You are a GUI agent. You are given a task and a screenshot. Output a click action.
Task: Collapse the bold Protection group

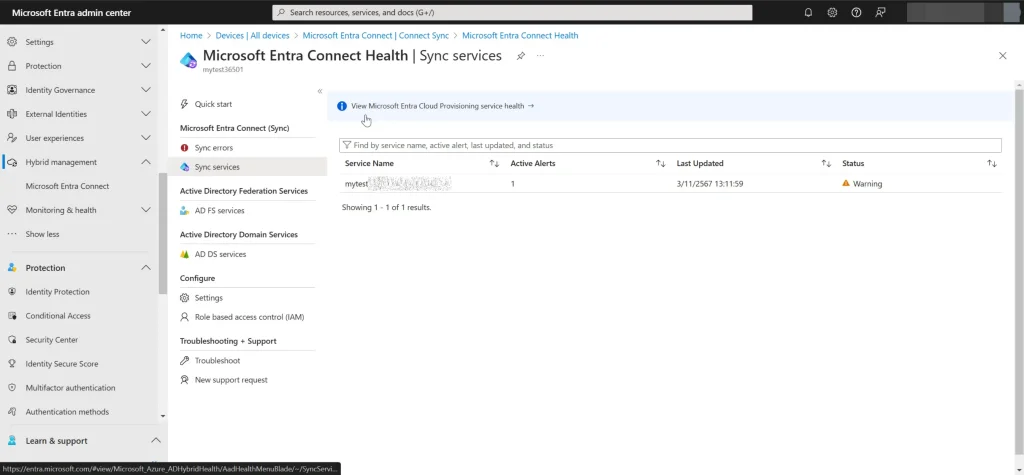146,268
